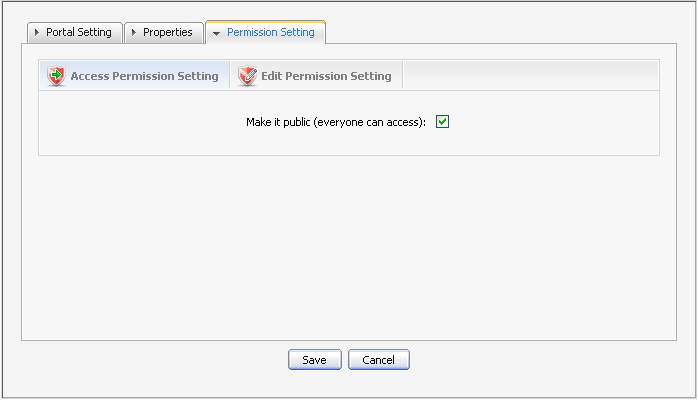Click the empty space beside the public checkbox

coord(550,122)
